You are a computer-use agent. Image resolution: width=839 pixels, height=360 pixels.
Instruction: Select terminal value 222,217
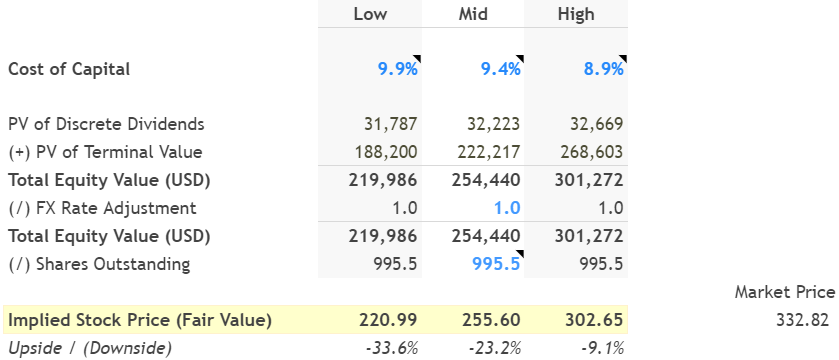489,152
